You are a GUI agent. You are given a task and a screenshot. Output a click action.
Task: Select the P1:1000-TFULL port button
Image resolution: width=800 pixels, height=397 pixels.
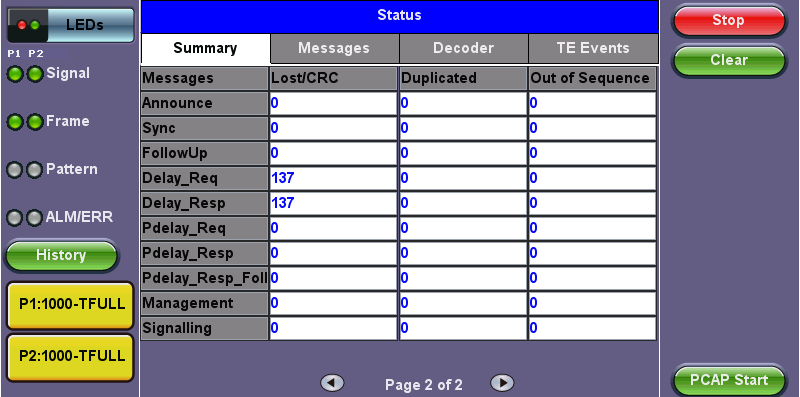71,305
